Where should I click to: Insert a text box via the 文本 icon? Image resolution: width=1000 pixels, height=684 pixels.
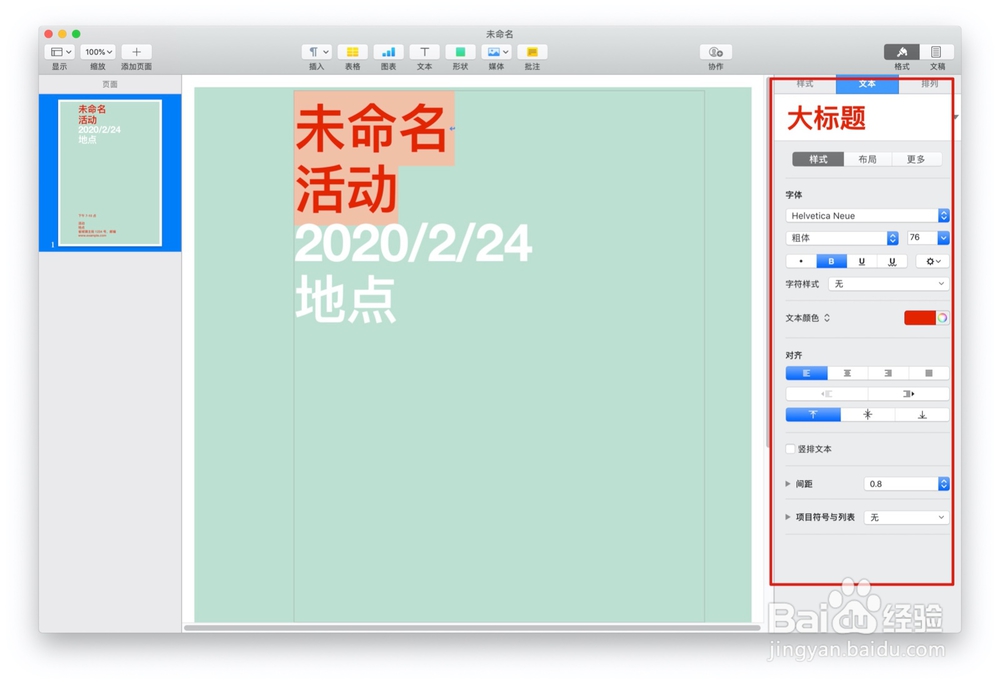tap(424, 52)
